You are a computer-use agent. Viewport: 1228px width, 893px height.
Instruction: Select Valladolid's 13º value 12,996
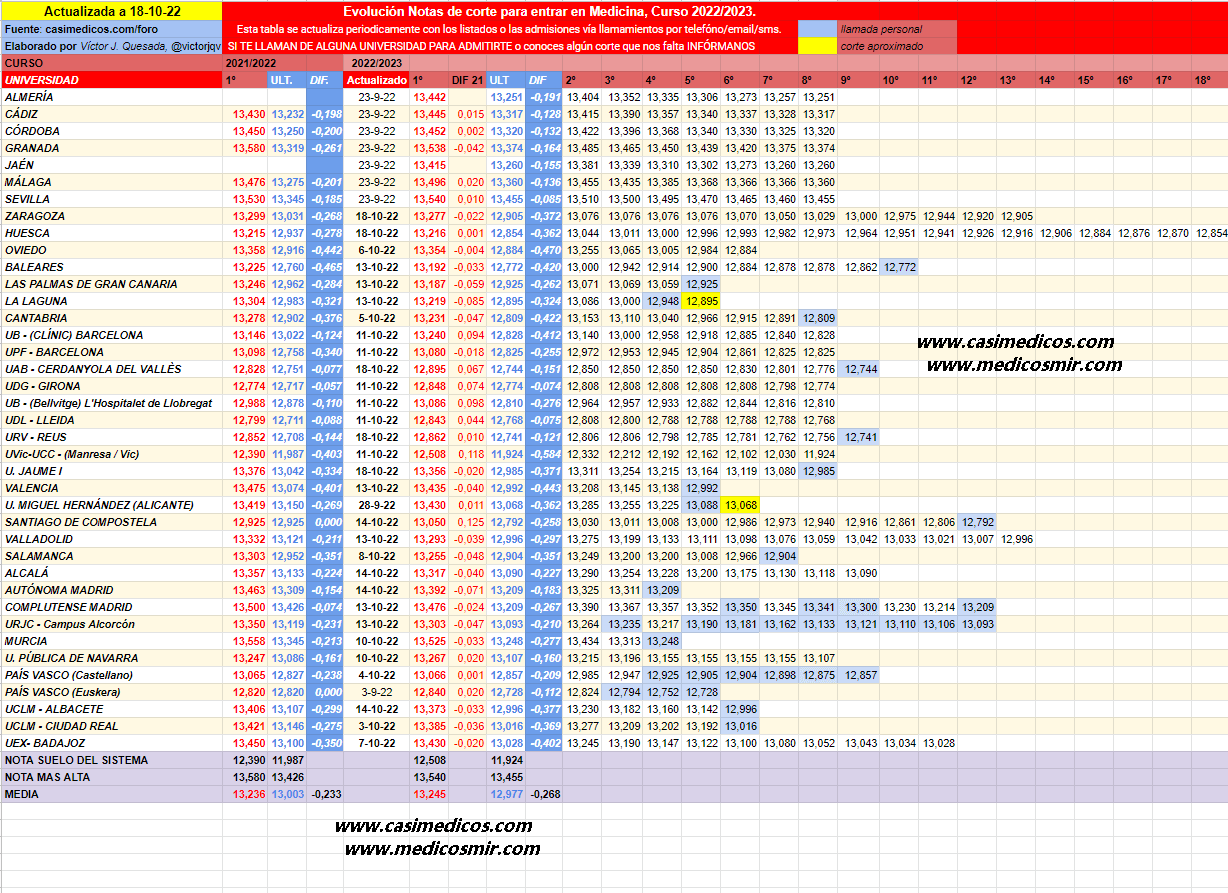[1017, 539]
